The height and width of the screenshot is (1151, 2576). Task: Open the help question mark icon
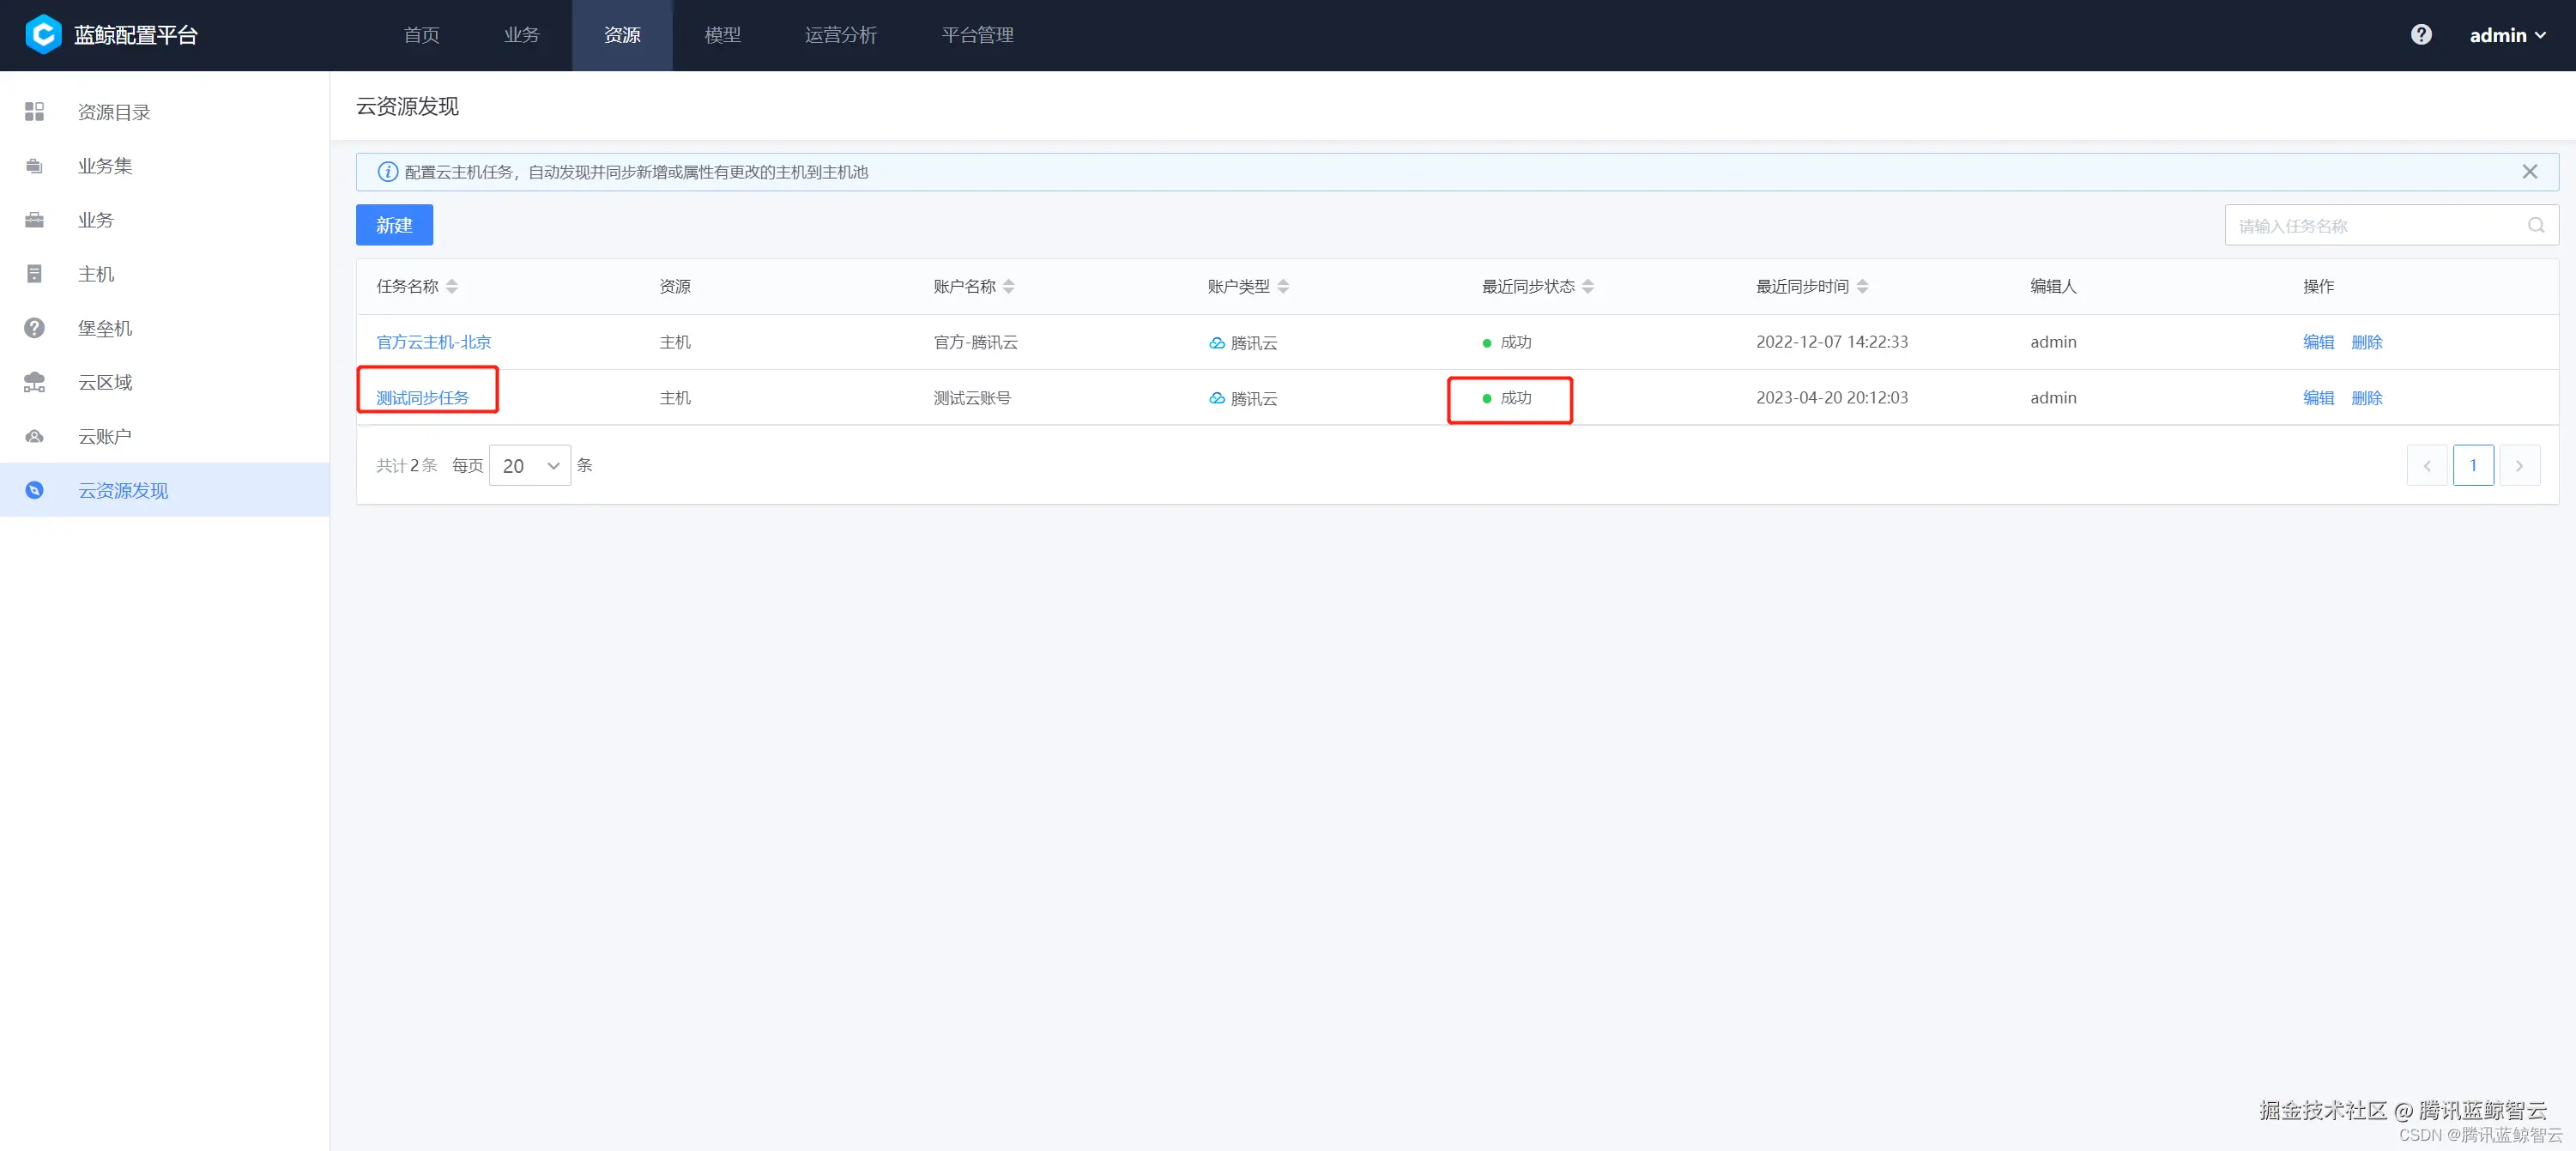point(2421,35)
